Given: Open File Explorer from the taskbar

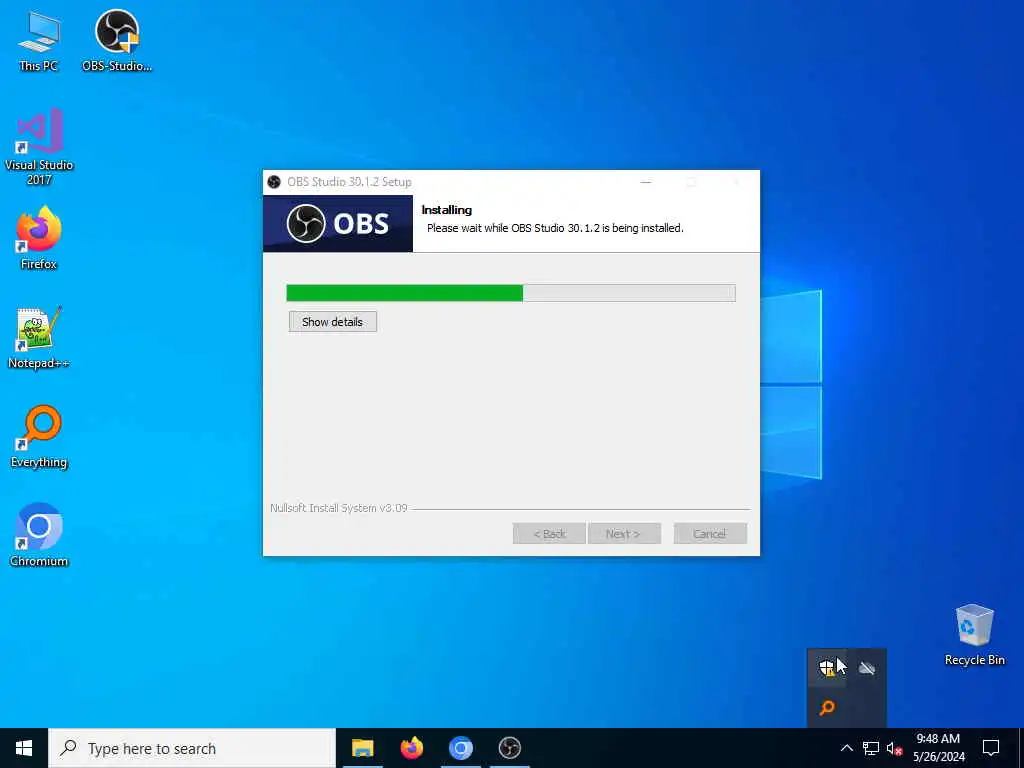Looking at the screenshot, I should (x=362, y=748).
